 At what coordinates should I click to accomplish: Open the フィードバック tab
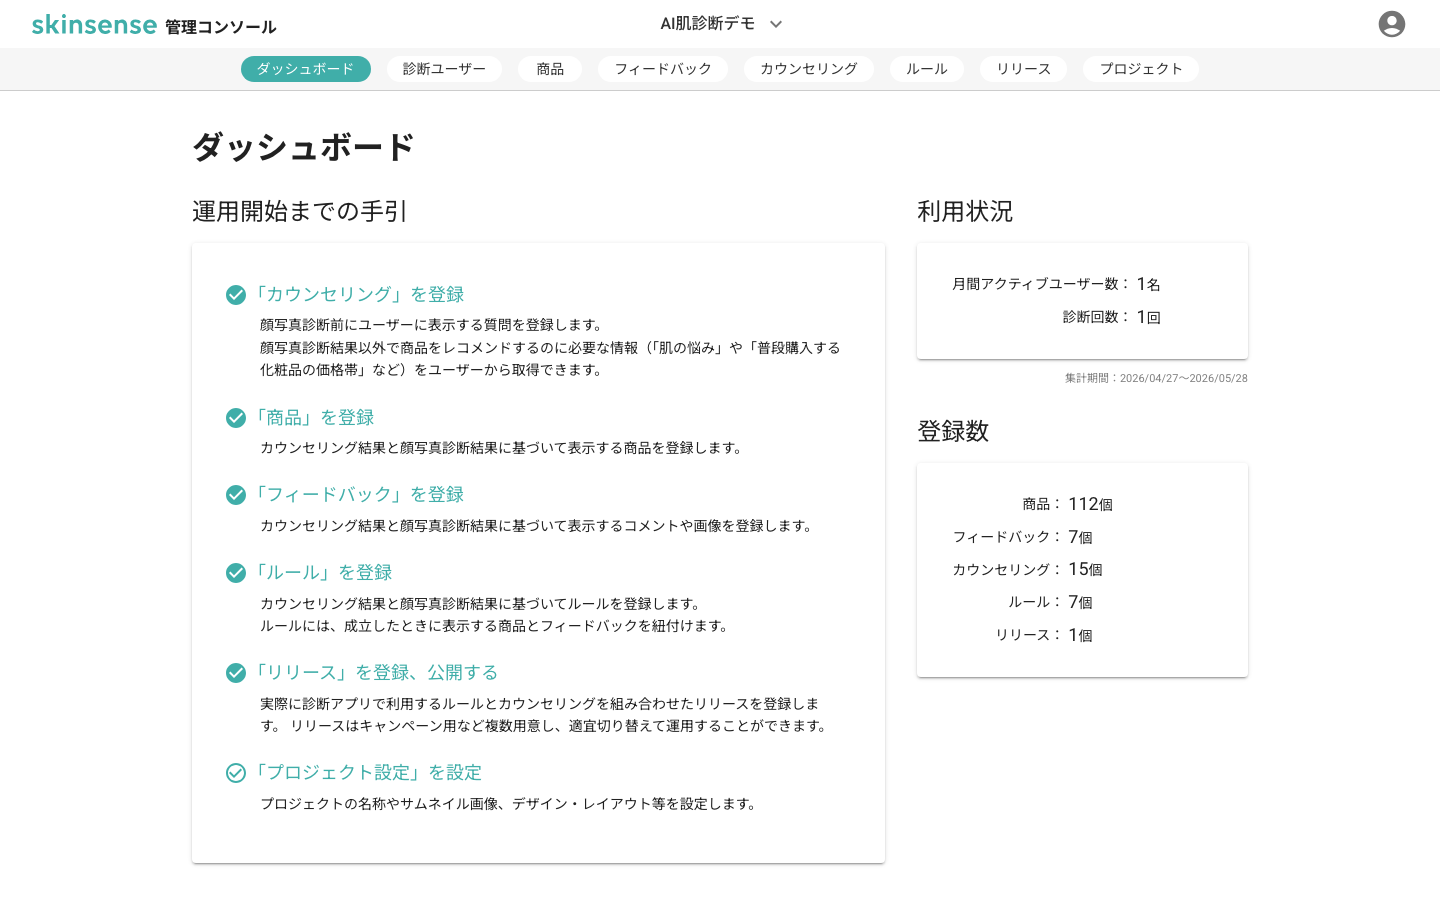663,69
